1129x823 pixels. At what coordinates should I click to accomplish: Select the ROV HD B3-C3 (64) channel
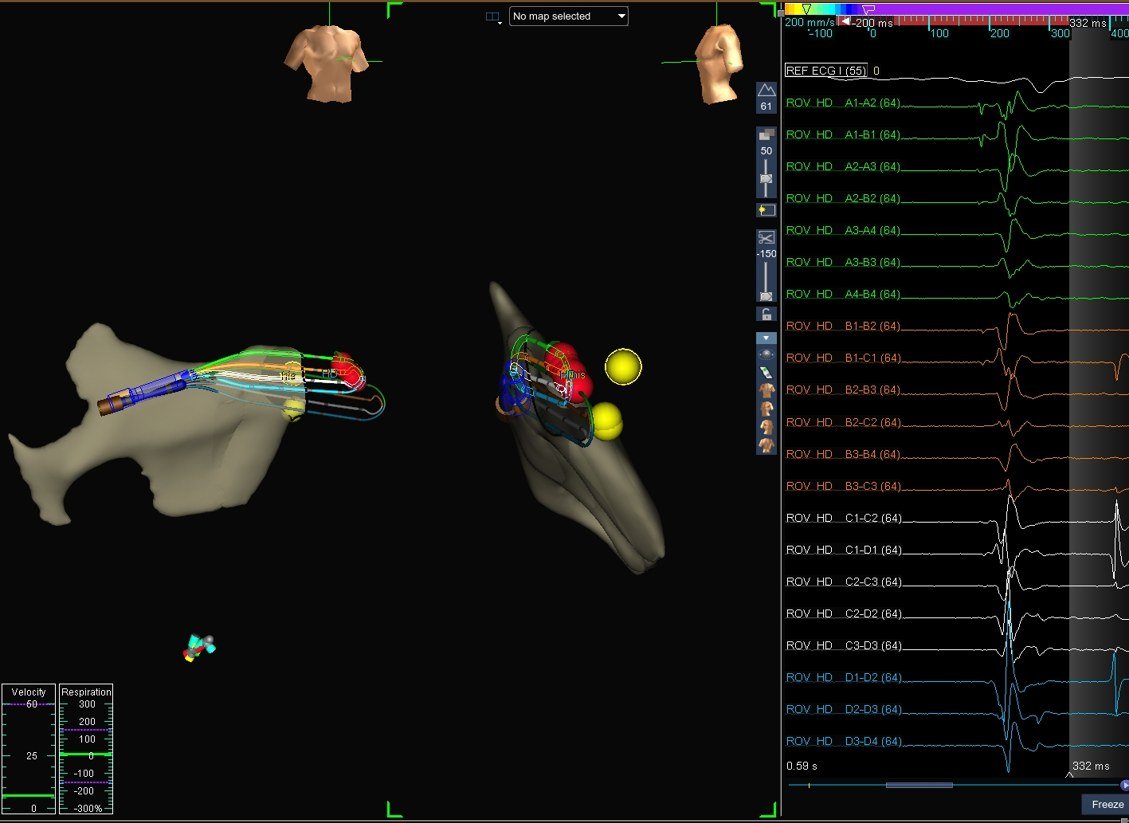tap(843, 486)
